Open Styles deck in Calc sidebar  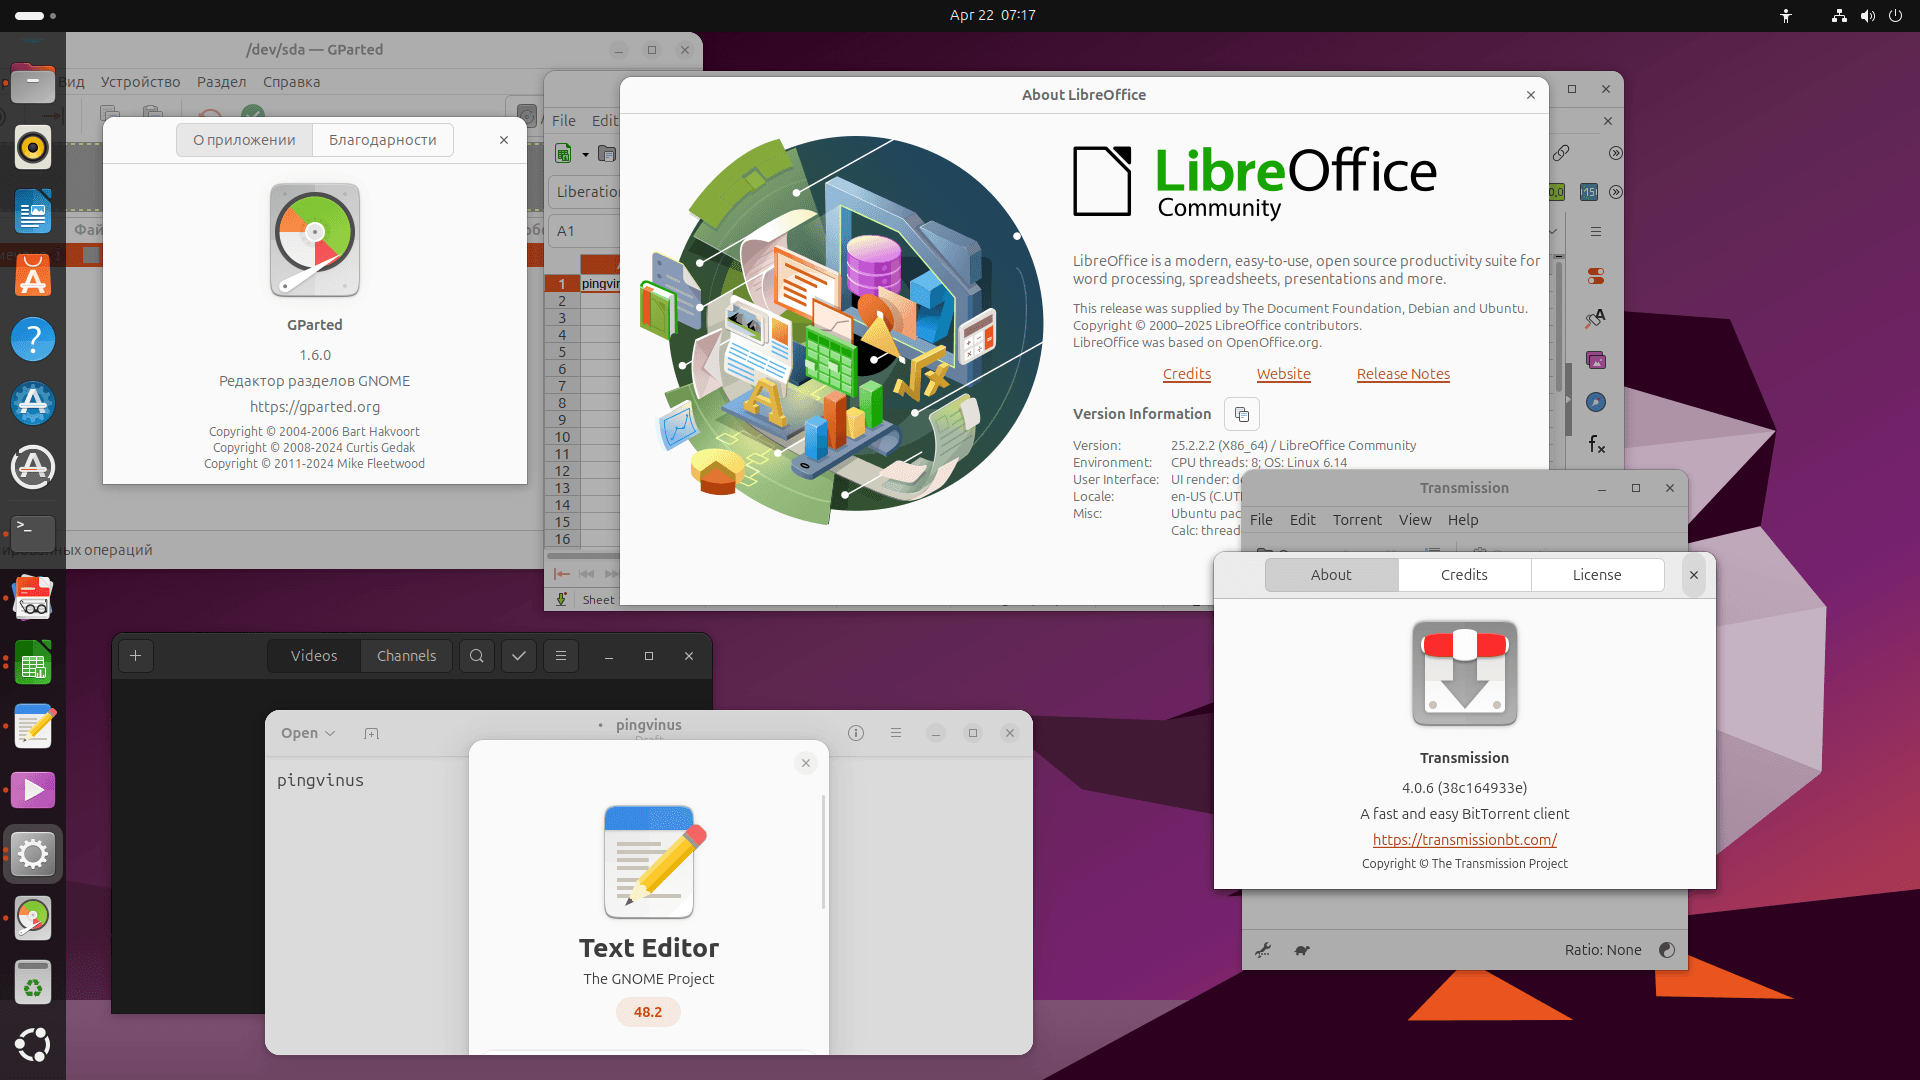pos(1596,318)
